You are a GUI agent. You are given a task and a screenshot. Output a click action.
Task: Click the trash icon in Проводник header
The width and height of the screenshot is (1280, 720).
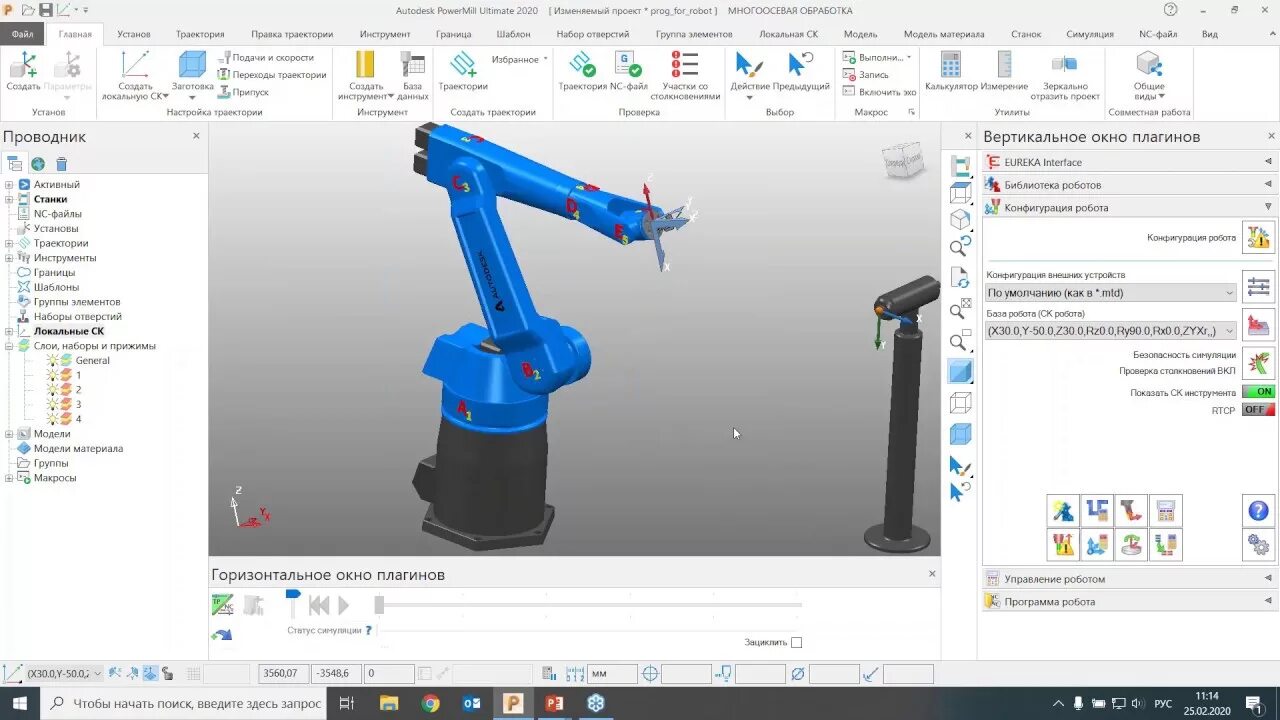(x=61, y=164)
